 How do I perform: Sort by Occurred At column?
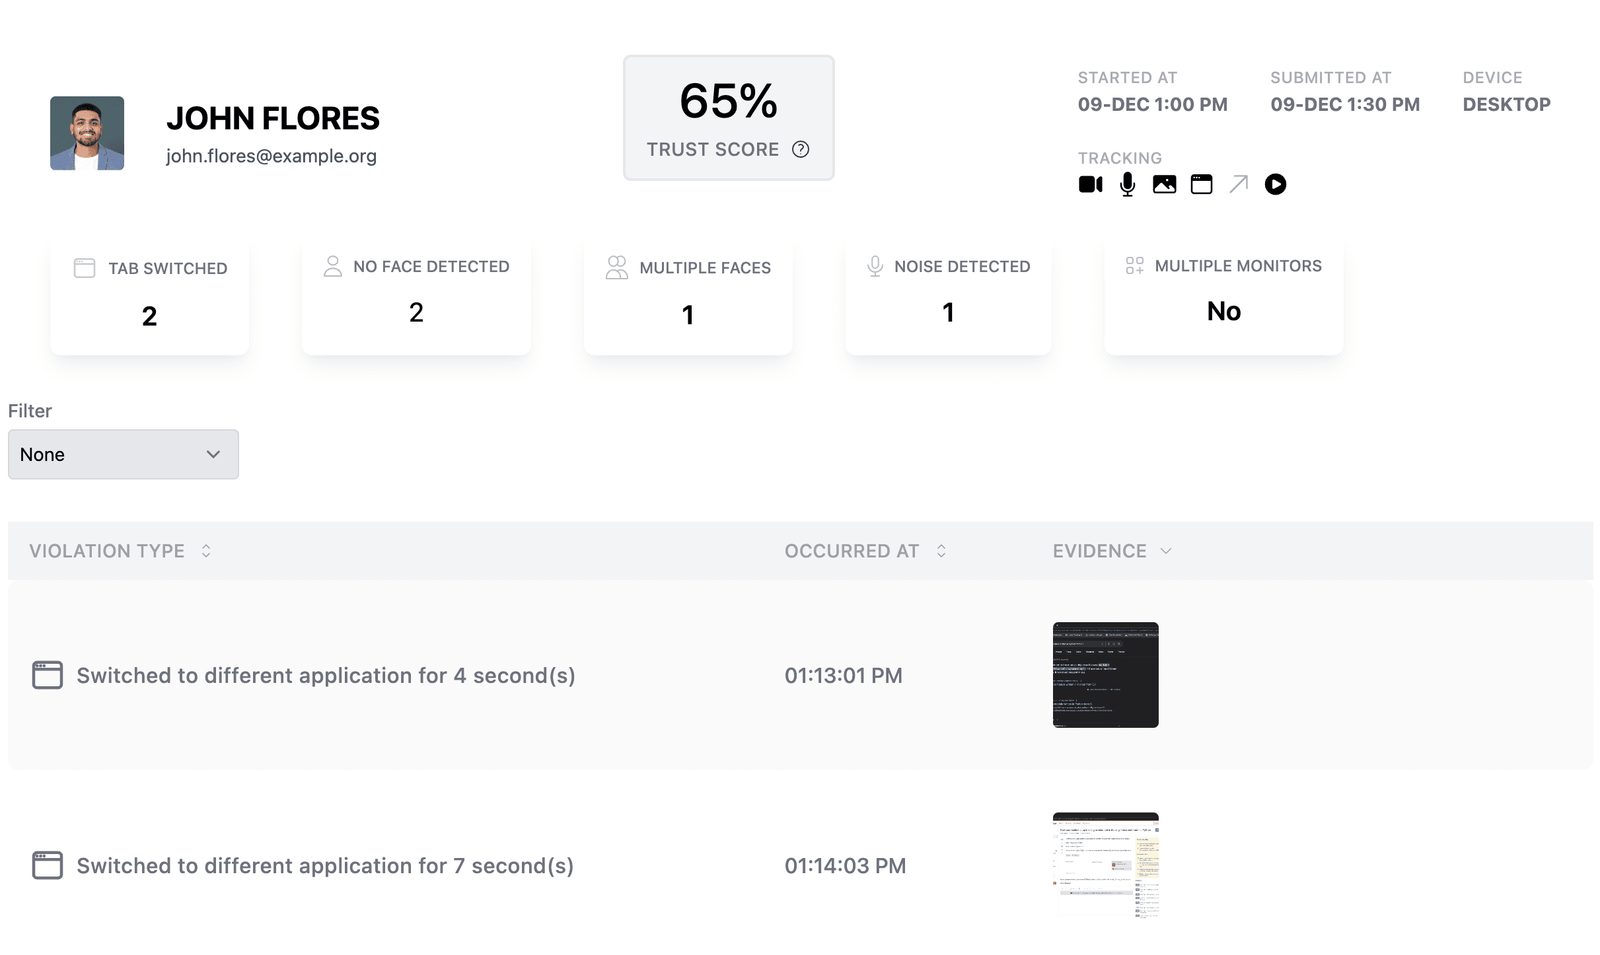pyautogui.click(x=941, y=551)
